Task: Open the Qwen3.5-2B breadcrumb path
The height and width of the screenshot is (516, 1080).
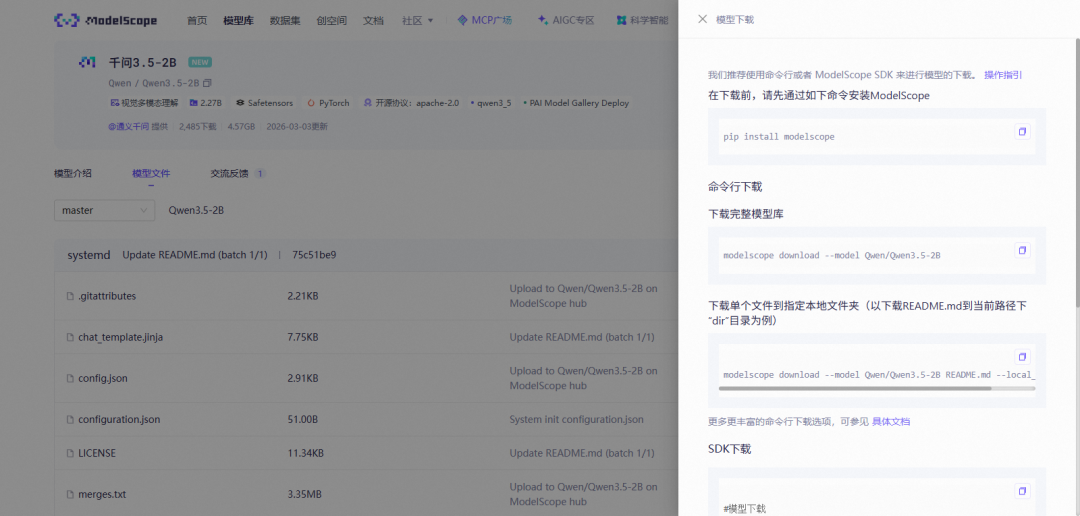Action: pyautogui.click(x=196, y=210)
